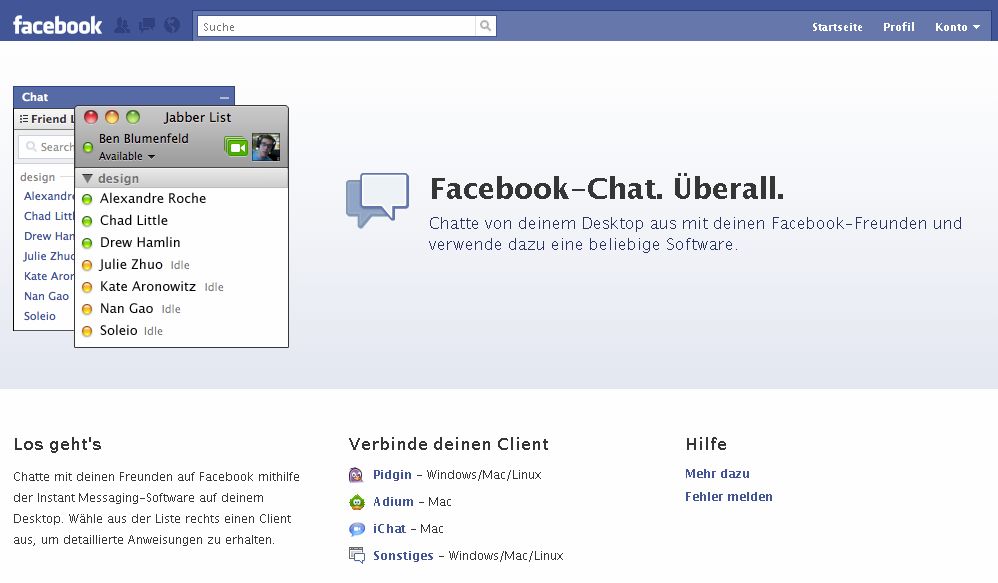The width and height of the screenshot is (998, 583).
Task: Select the iChat speech bubble icon
Action: [356, 528]
